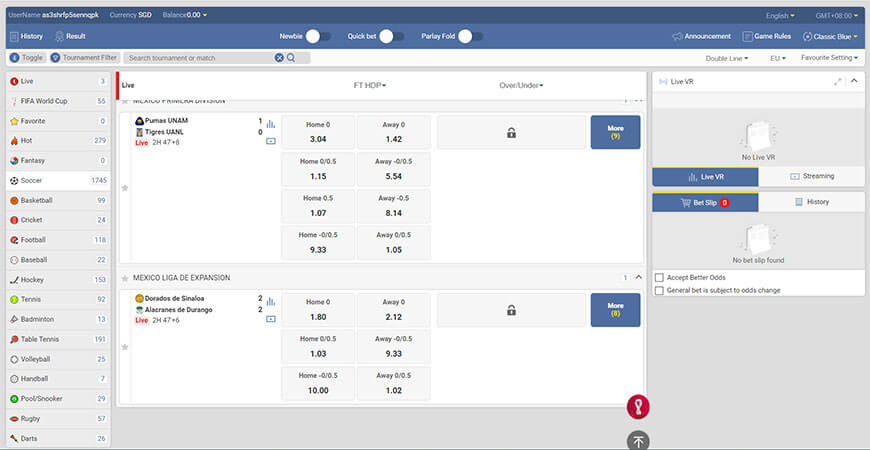This screenshot has width=870, height=450.
Task: Bet Home 0 at odds 3.04
Action: point(318,132)
